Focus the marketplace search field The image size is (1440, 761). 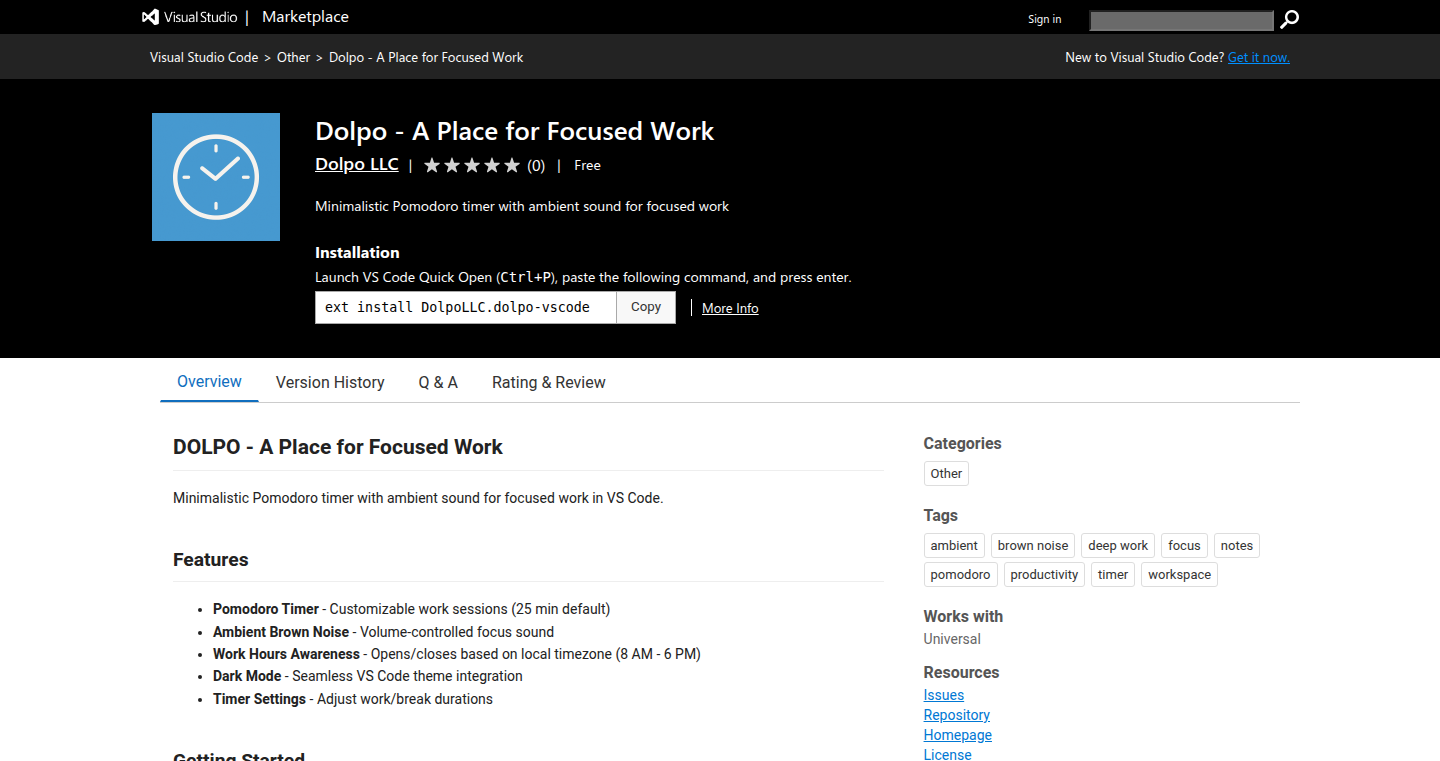click(x=1182, y=20)
